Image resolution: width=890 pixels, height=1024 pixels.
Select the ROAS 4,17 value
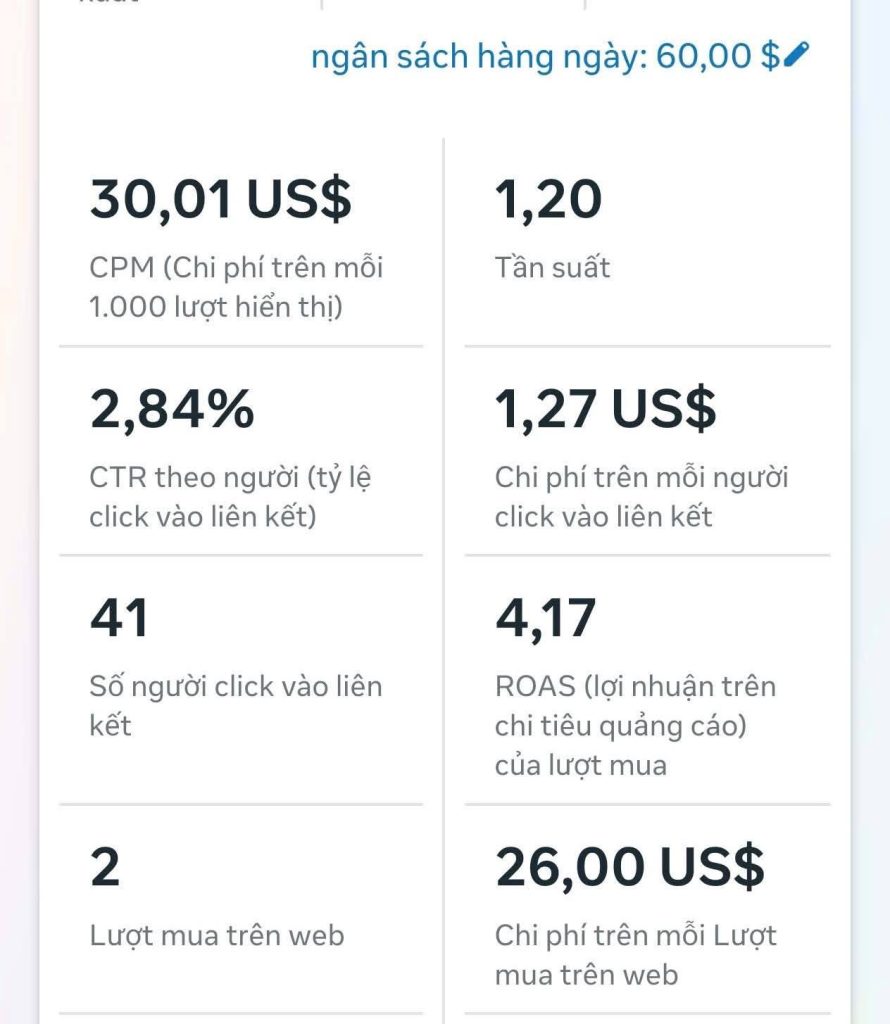click(545, 618)
